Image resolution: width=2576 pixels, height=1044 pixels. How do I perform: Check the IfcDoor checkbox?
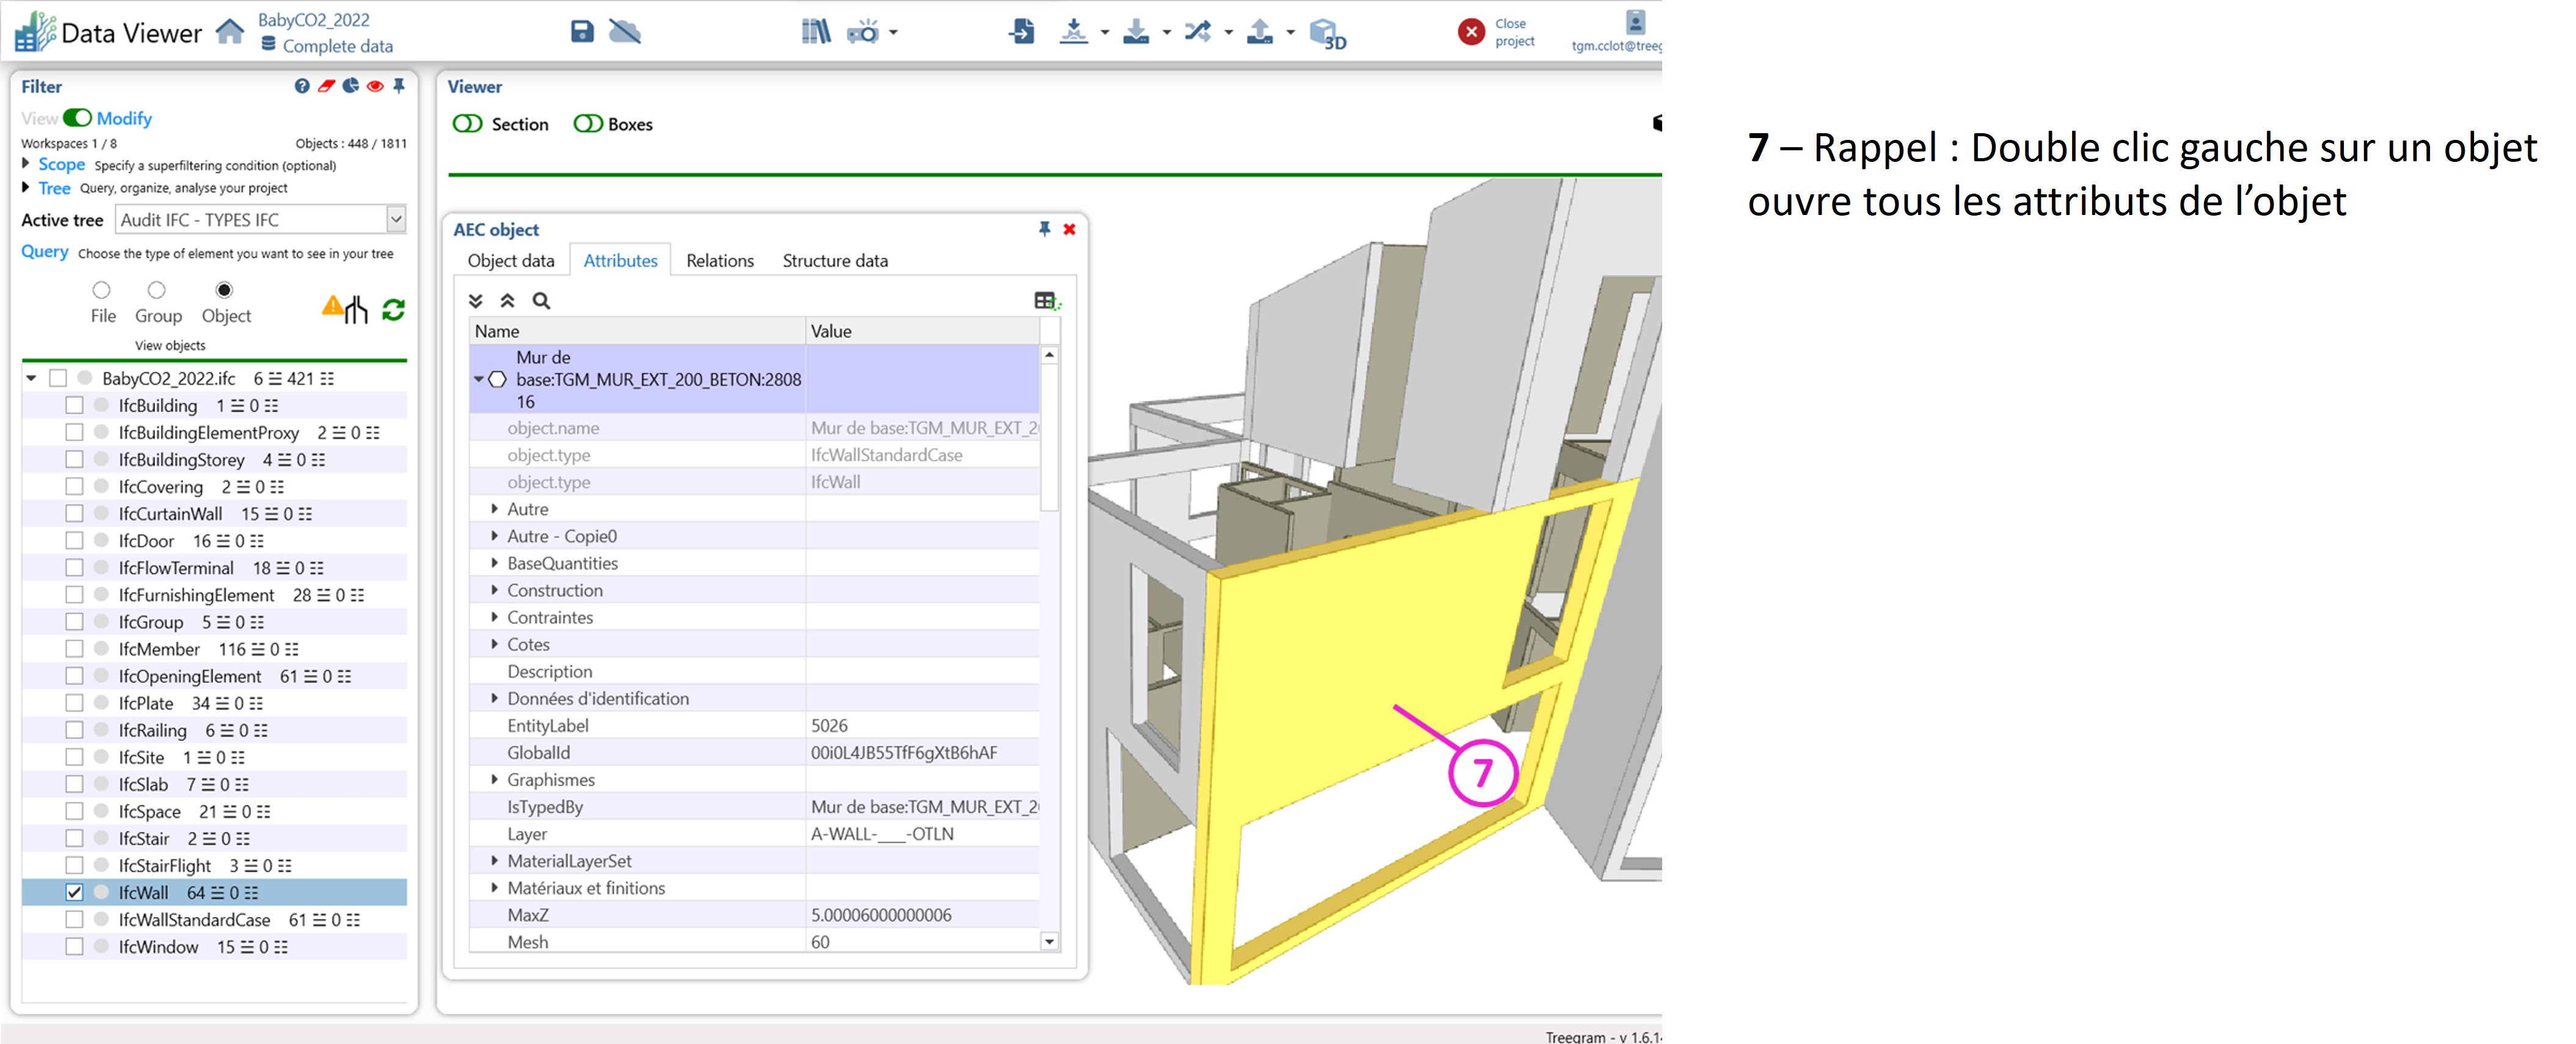tap(74, 541)
